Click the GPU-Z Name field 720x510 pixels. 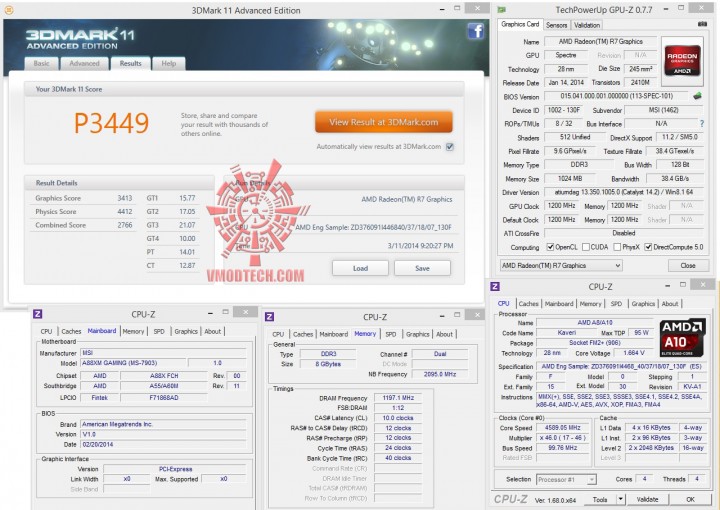click(601, 41)
